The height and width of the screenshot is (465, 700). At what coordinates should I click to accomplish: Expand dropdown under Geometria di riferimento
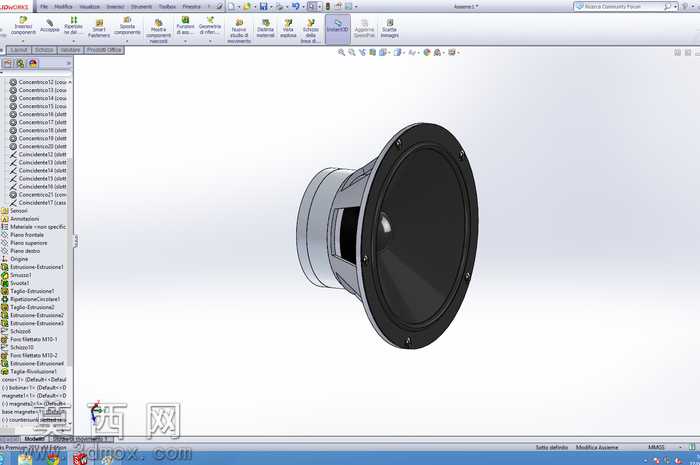coord(210,41)
